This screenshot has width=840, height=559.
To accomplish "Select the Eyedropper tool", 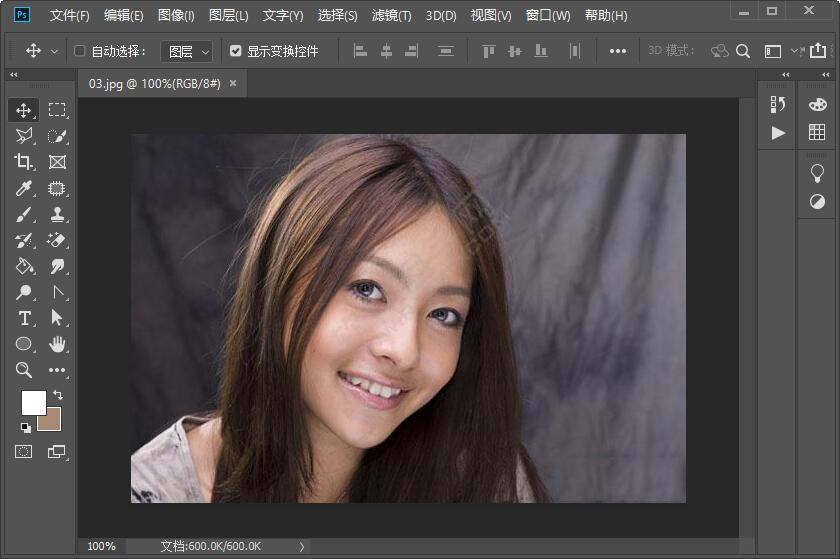I will pyautogui.click(x=24, y=188).
